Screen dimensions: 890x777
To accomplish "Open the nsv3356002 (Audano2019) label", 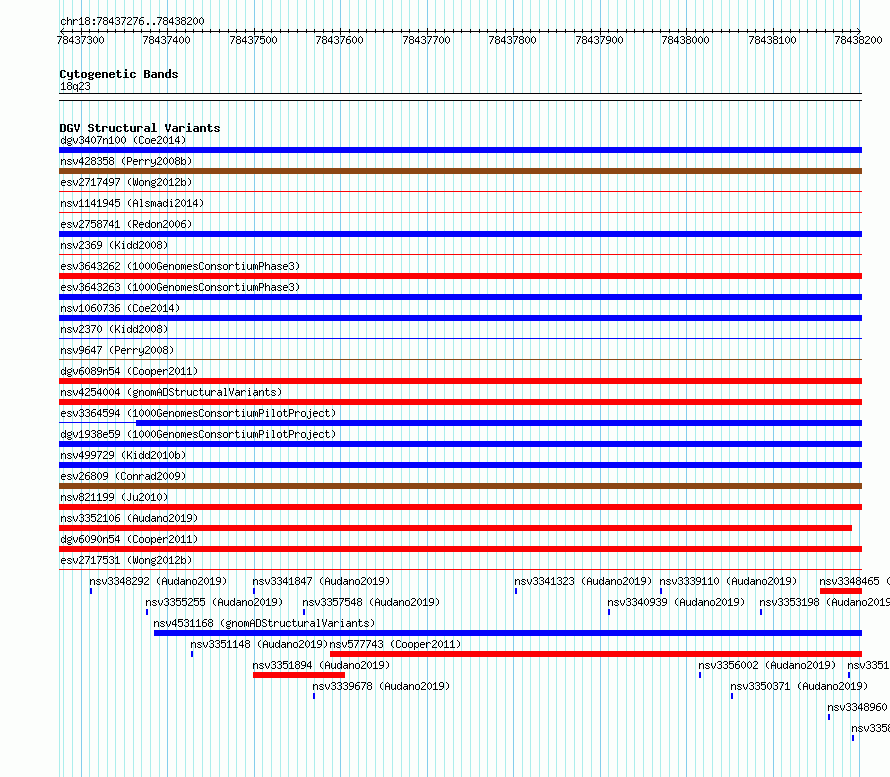I will 767,665.
